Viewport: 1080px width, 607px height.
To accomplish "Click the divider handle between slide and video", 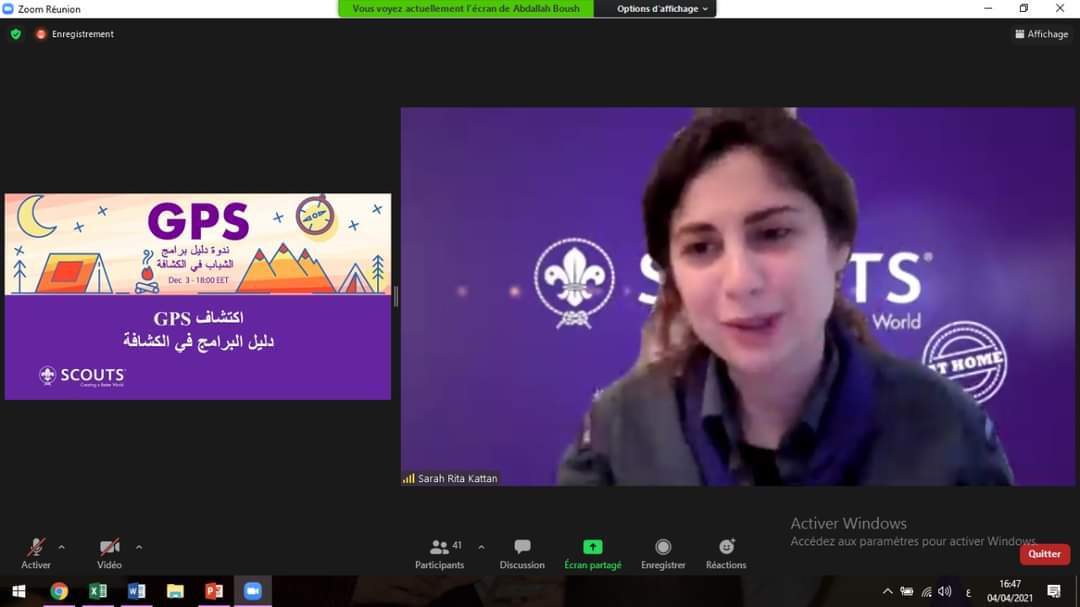I will tap(396, 296).
